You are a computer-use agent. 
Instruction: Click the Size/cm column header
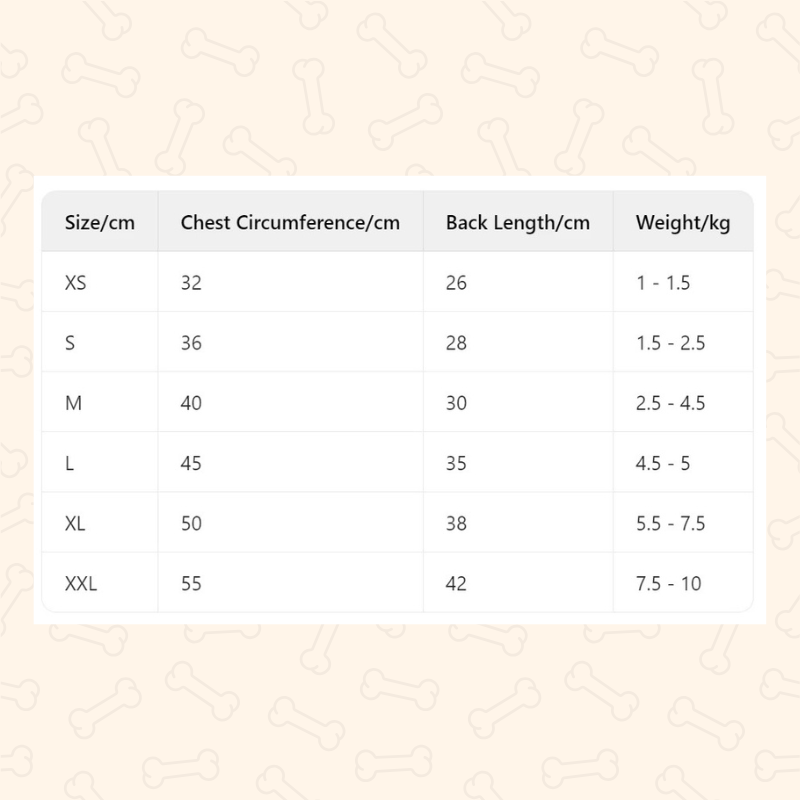pyautogui.click(x=99, y=222)
